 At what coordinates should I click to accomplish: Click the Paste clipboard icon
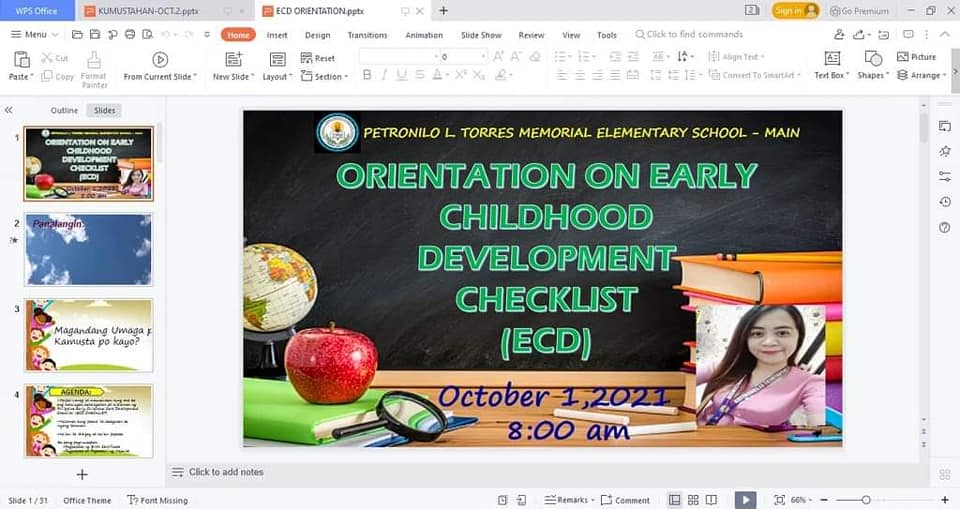click(22, 59)
